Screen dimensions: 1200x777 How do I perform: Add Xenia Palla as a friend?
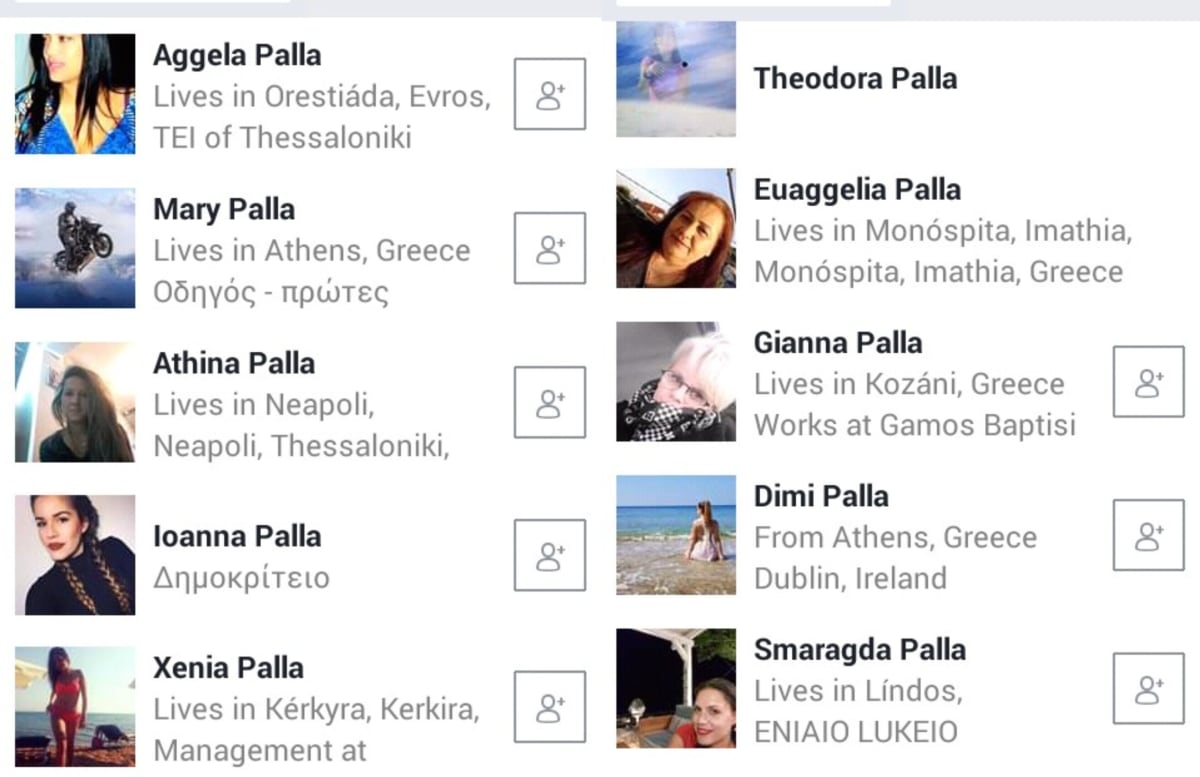coord(549,707)
